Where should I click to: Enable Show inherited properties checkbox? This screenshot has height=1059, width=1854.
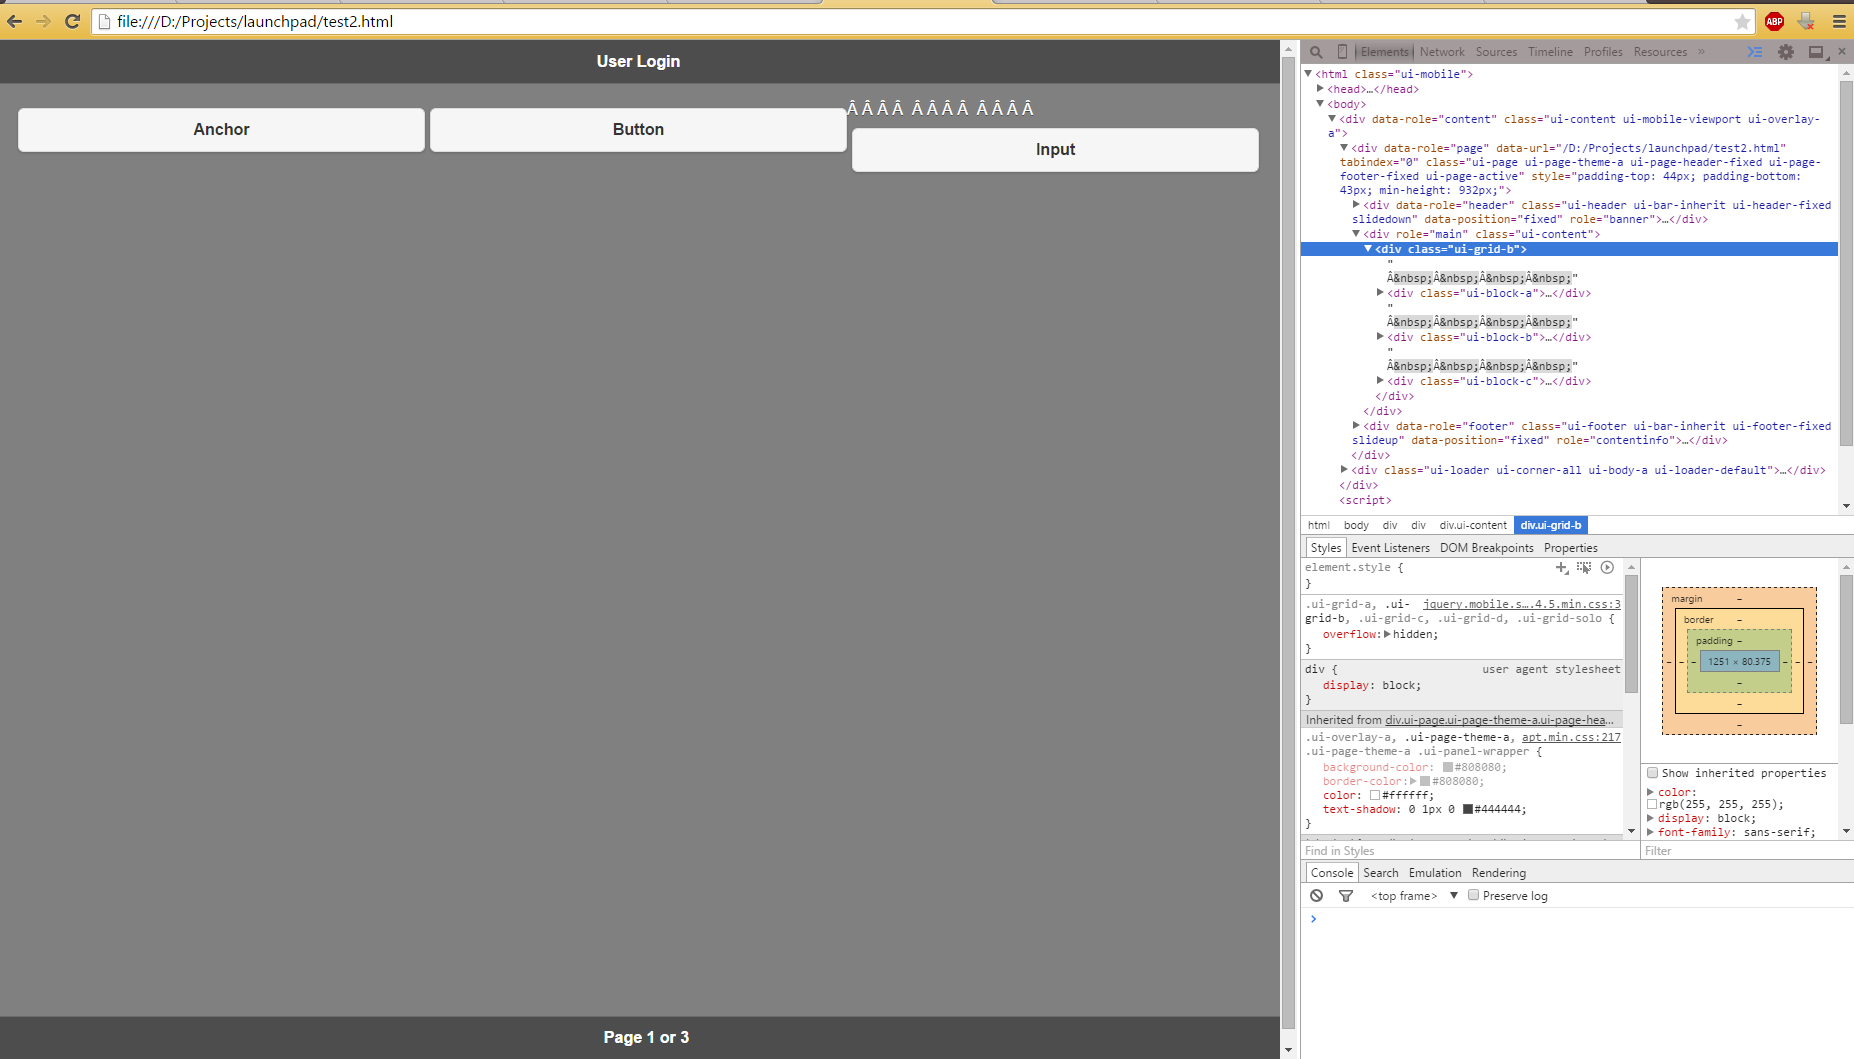1653,773
